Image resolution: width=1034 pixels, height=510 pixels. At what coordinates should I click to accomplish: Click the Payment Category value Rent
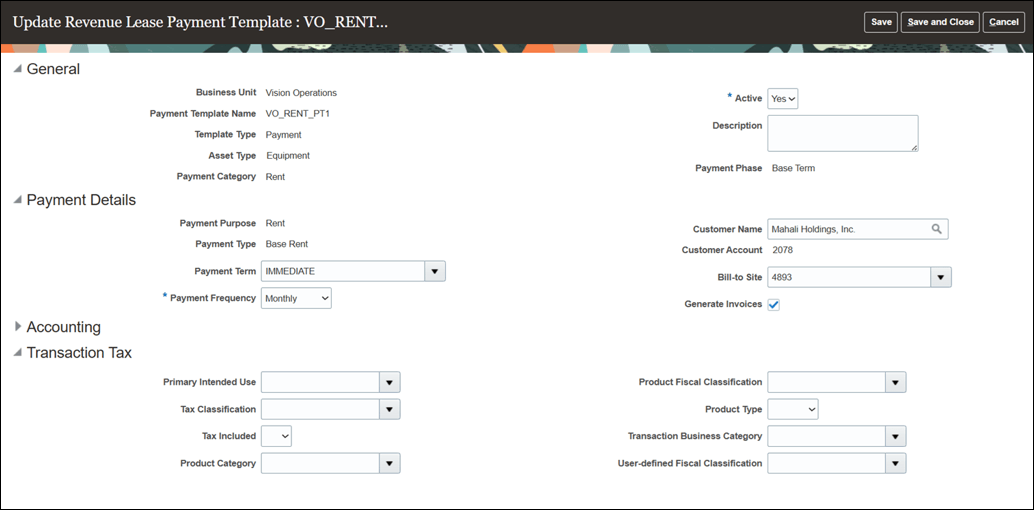(275, 177)
